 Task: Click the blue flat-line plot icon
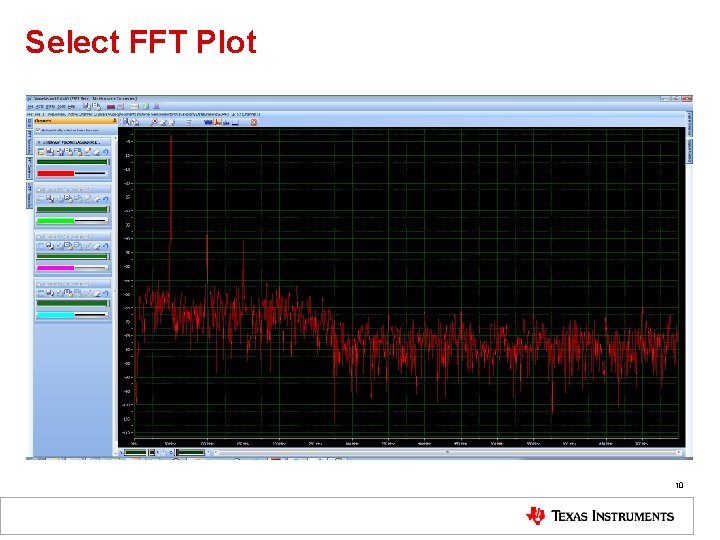[236, 123]
